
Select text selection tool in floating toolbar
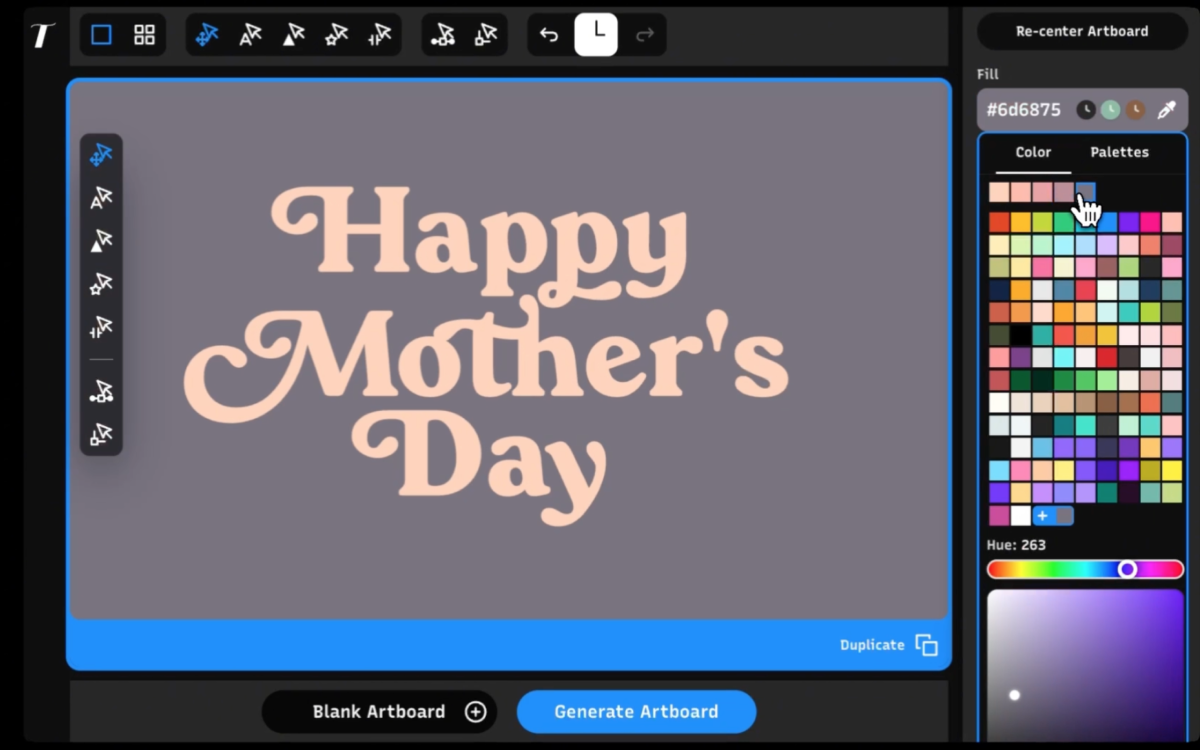101,198
